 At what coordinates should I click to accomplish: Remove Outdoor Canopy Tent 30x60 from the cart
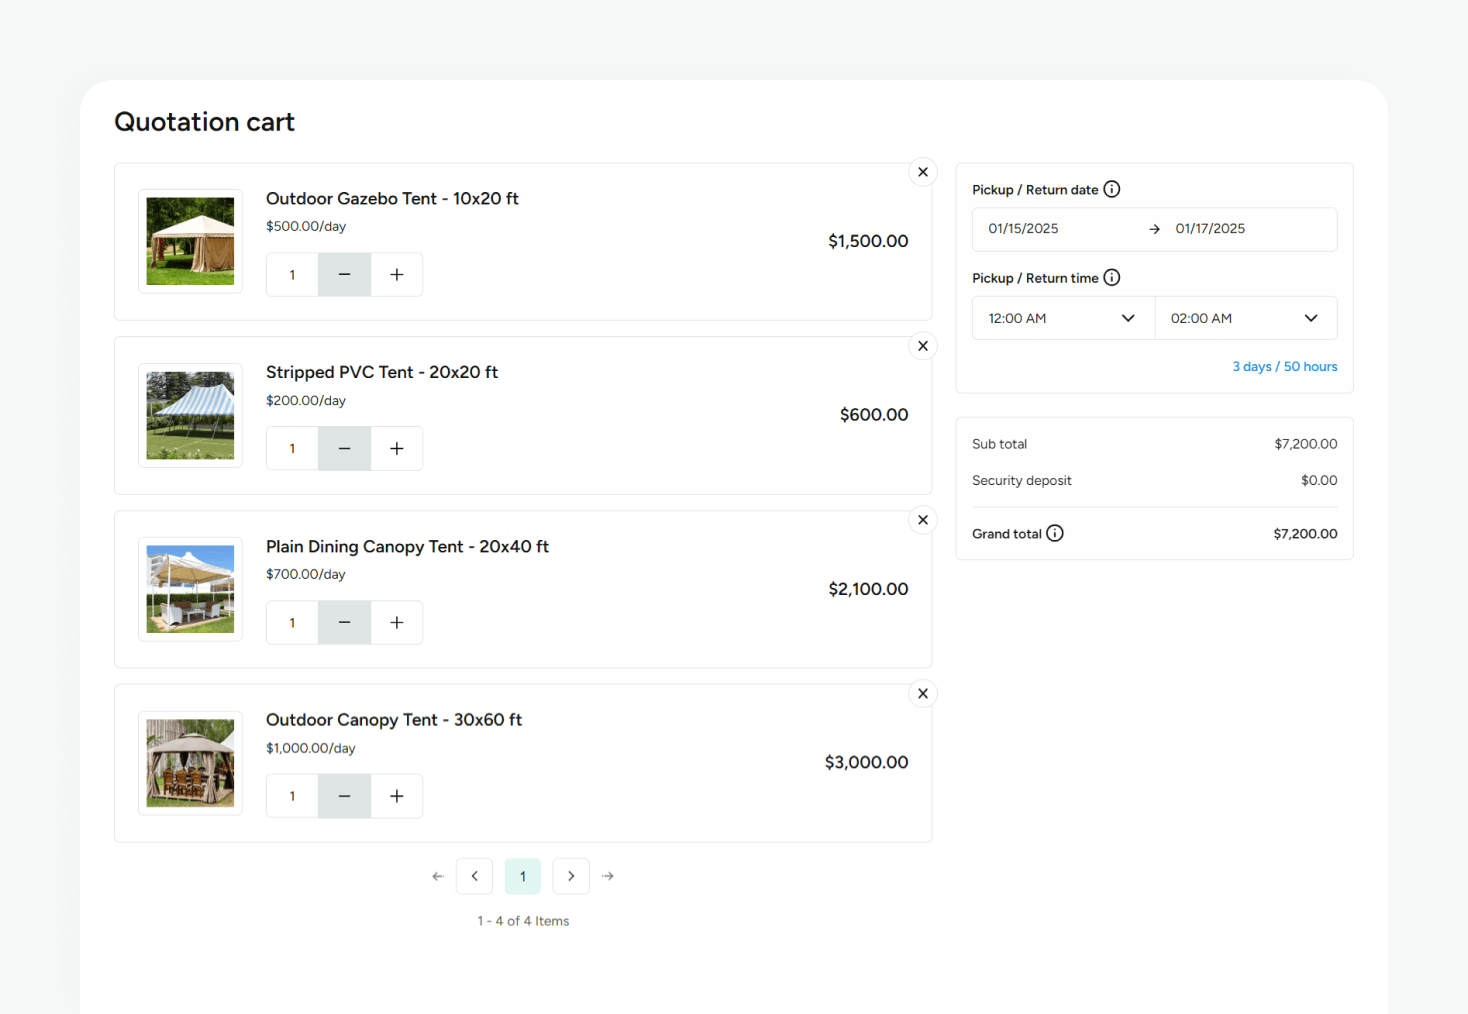point(923,693)
